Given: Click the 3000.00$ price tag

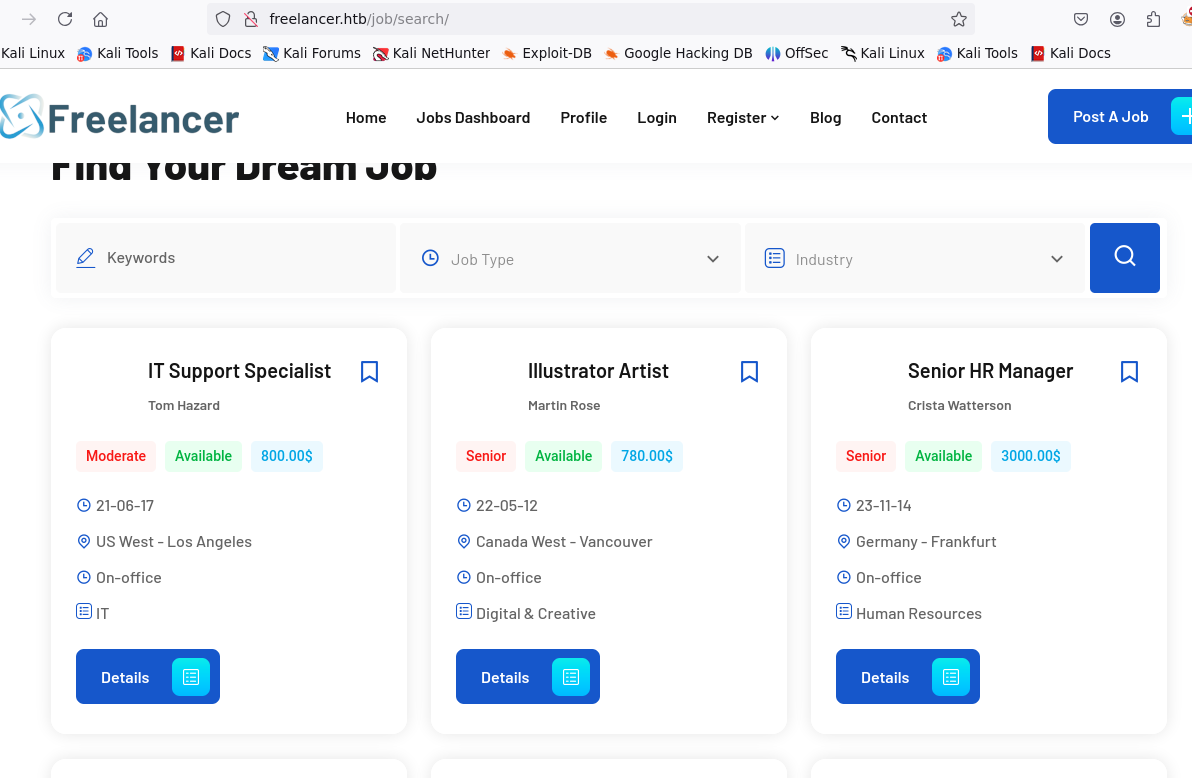Looking at the screenshot, I should [1030, 456].
